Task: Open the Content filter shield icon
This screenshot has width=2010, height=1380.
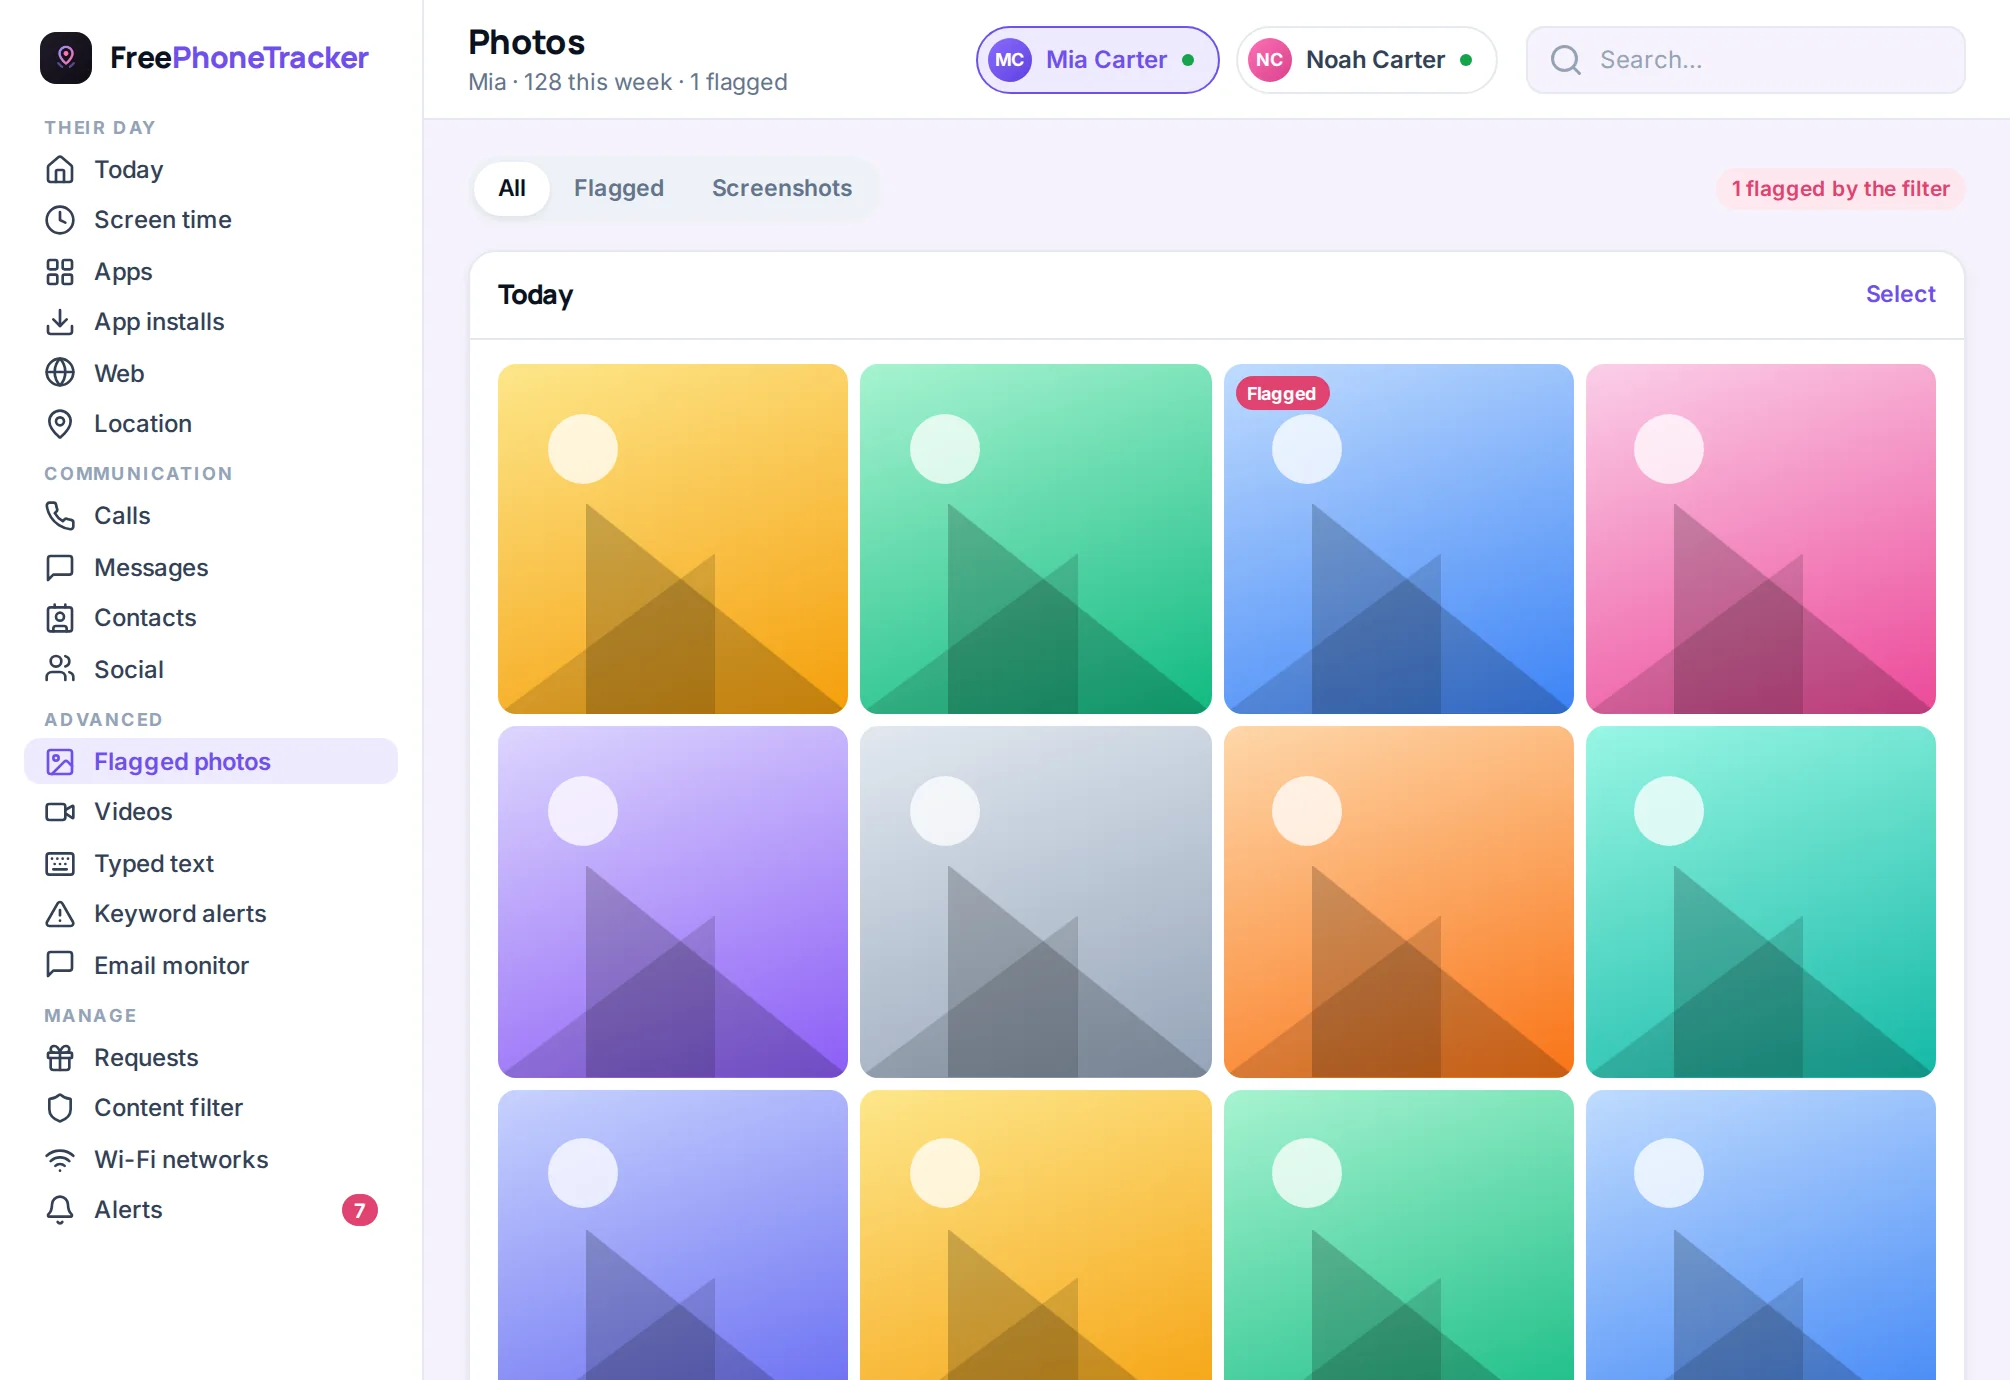Action: point(60,1108)
